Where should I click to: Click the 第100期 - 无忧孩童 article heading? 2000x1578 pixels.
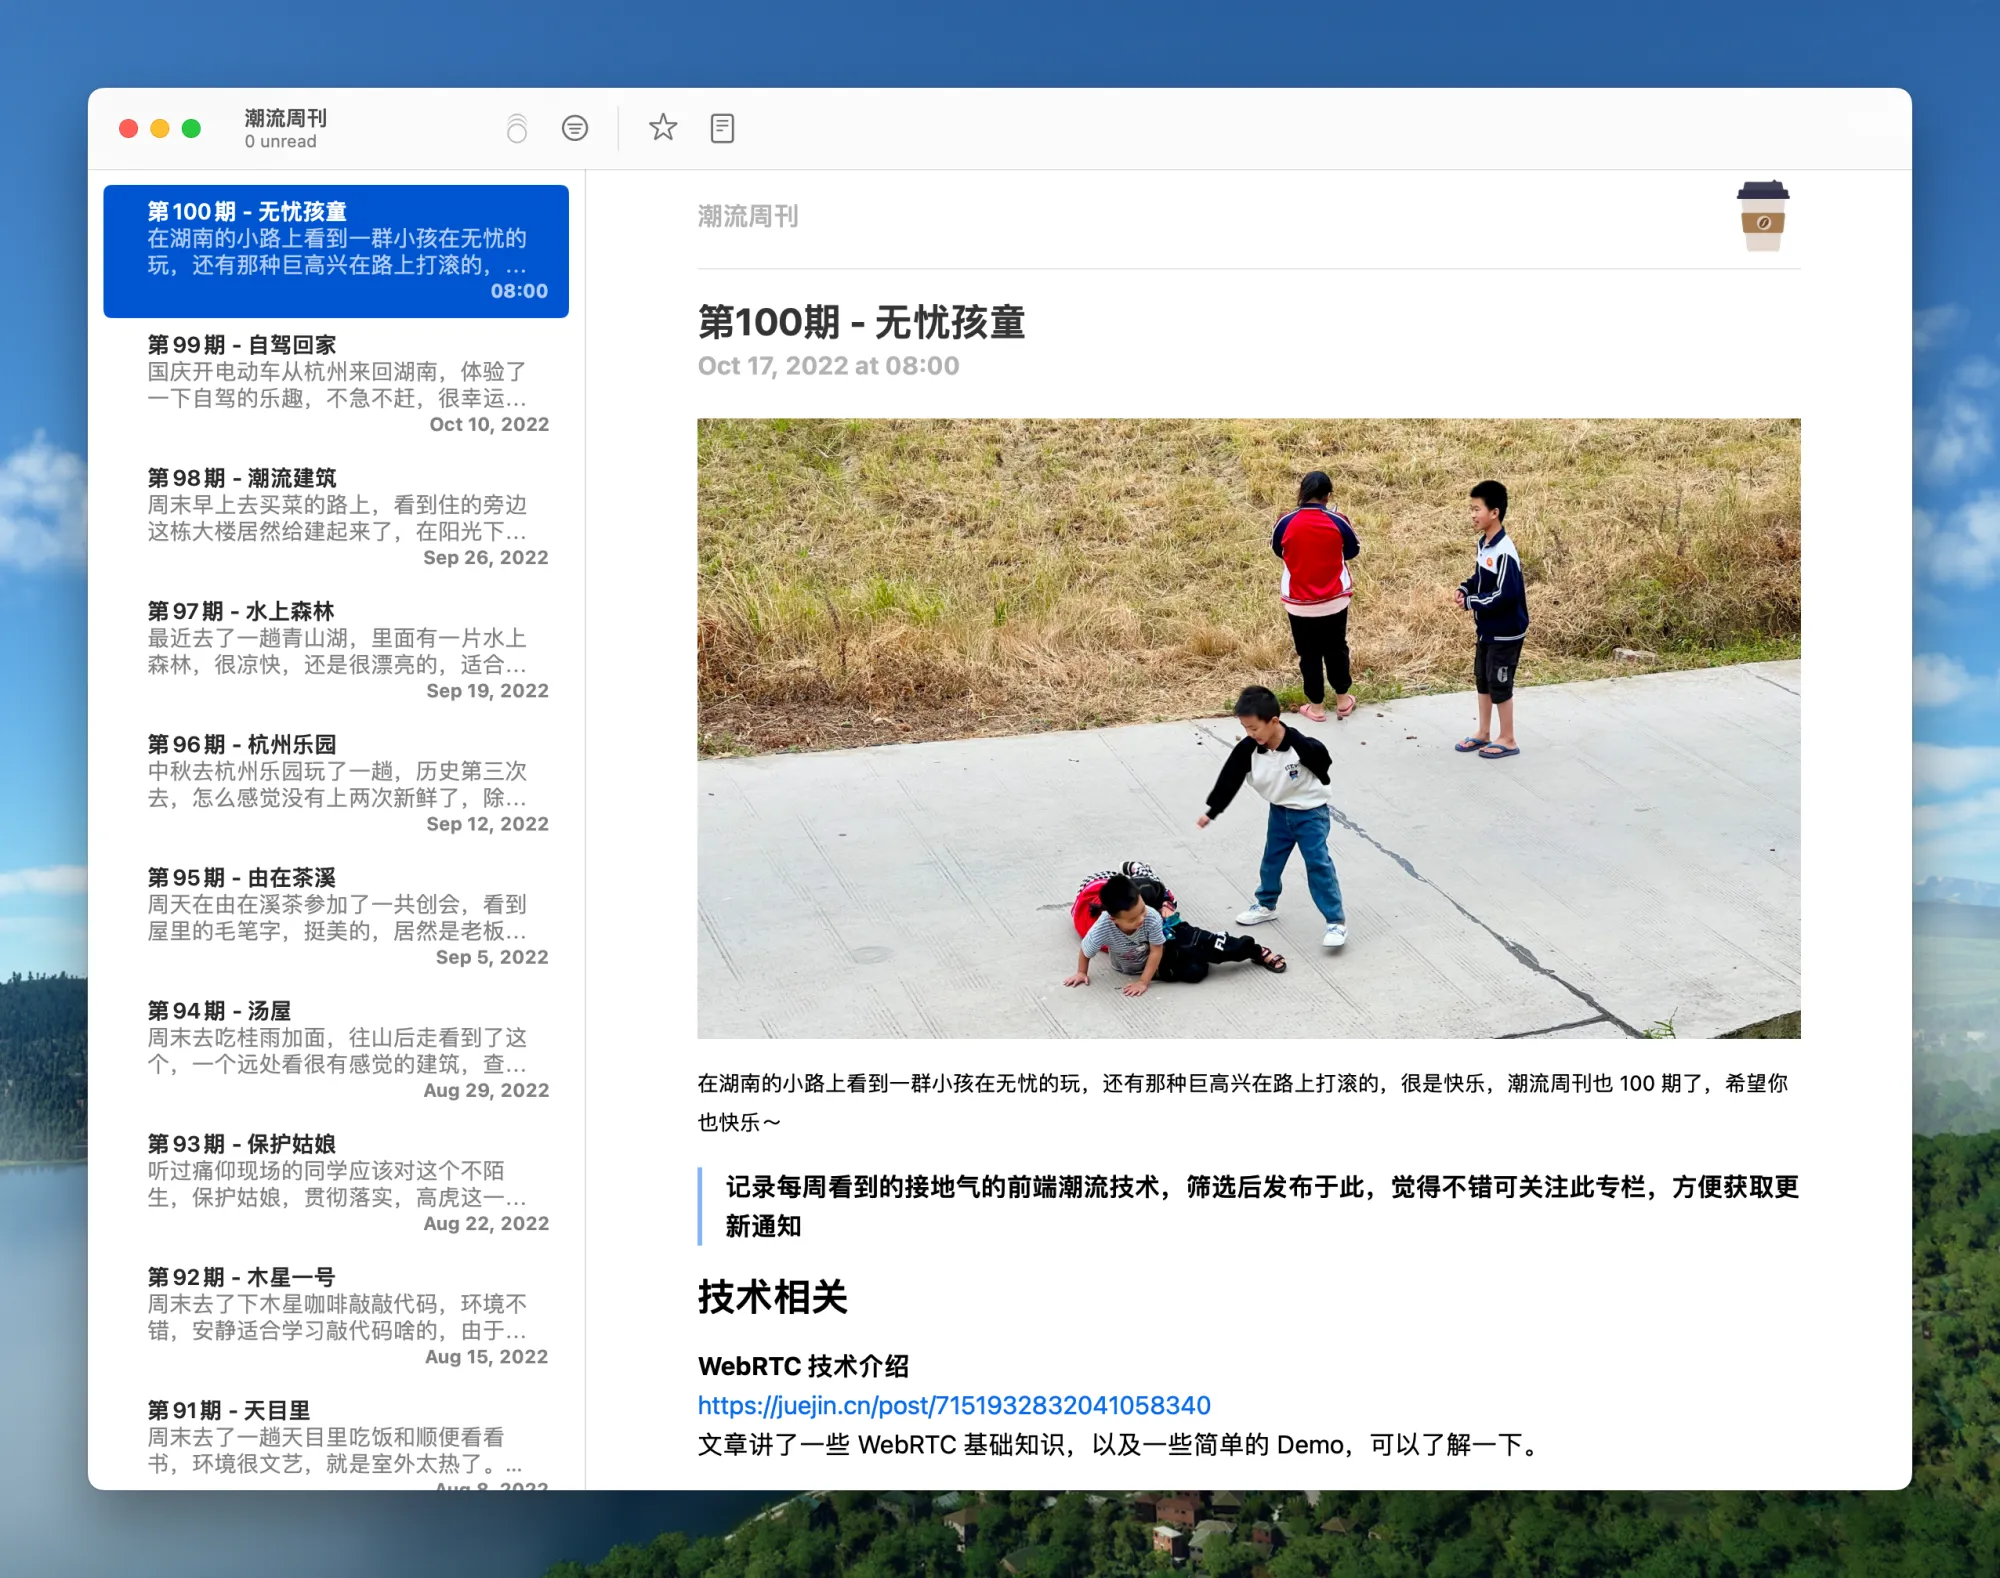click(x=861, y=323)
